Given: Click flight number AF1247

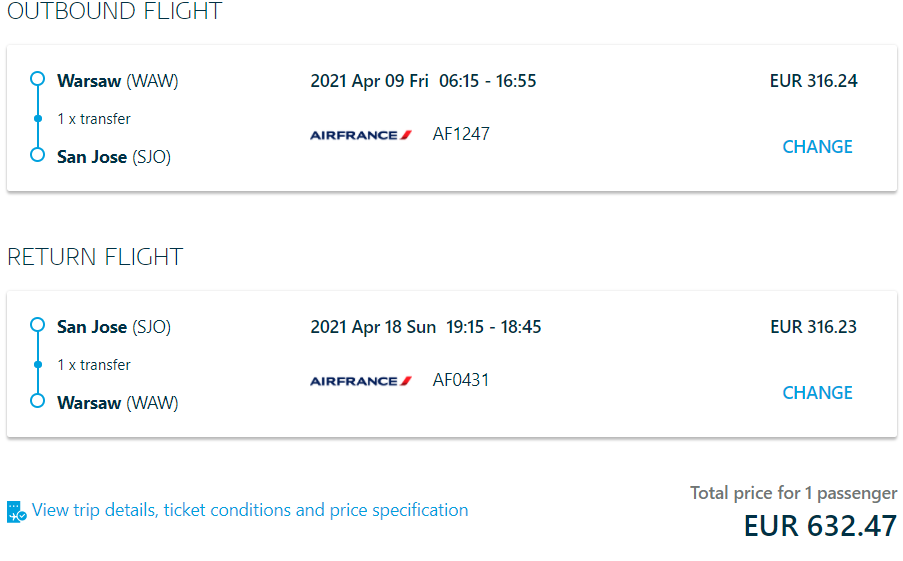Looking at the screenshot, I should [x=461, y=134].
